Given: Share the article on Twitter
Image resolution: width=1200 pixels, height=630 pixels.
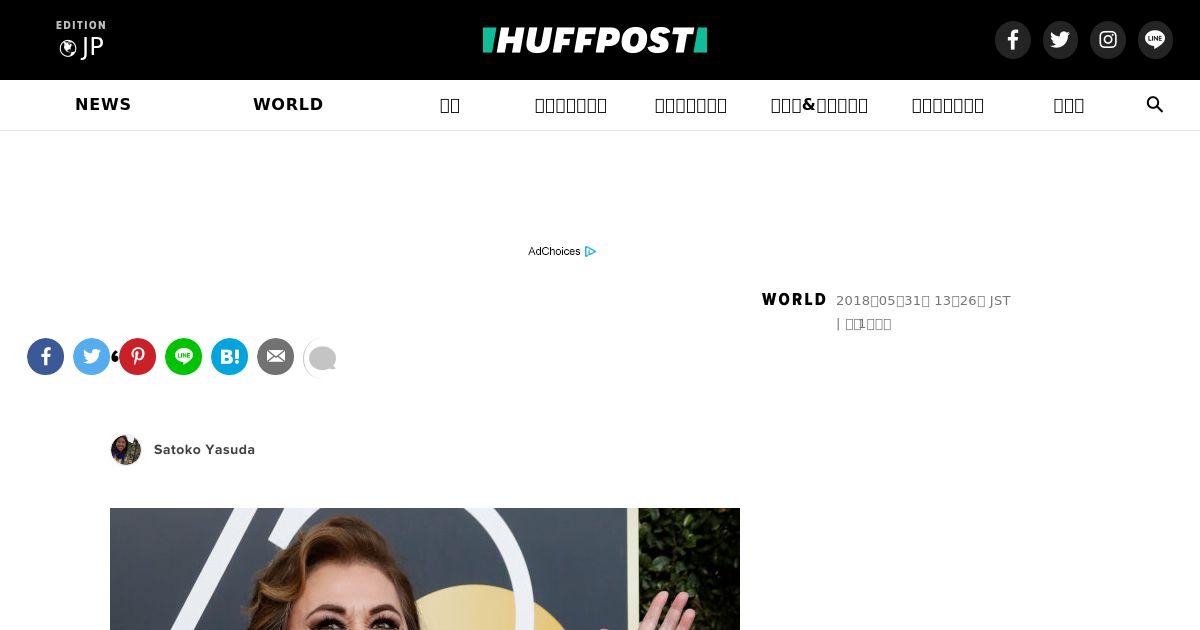Looking at the screenshot, I should coord(91,357).
